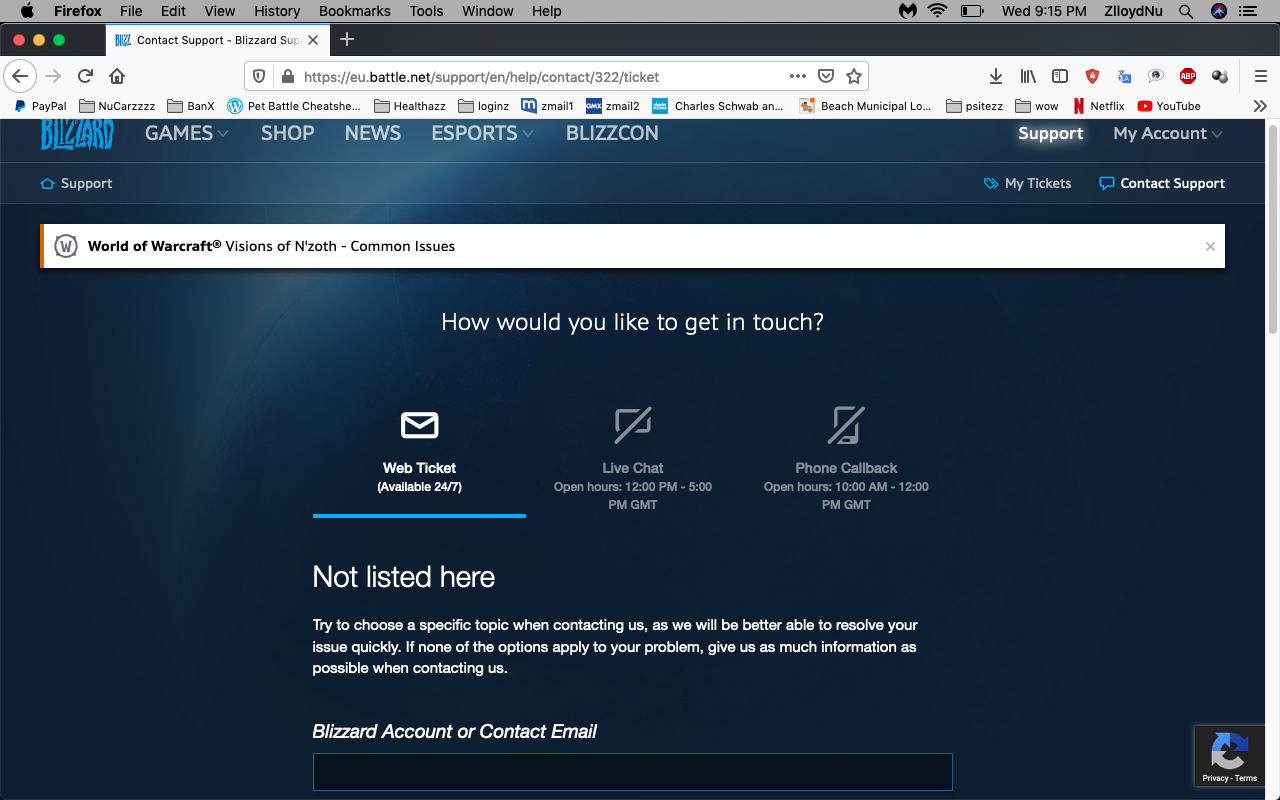Open the History menu in the menu bar
The width and height of the screenshot is (1280, 800).
click(x=277, y=11)
